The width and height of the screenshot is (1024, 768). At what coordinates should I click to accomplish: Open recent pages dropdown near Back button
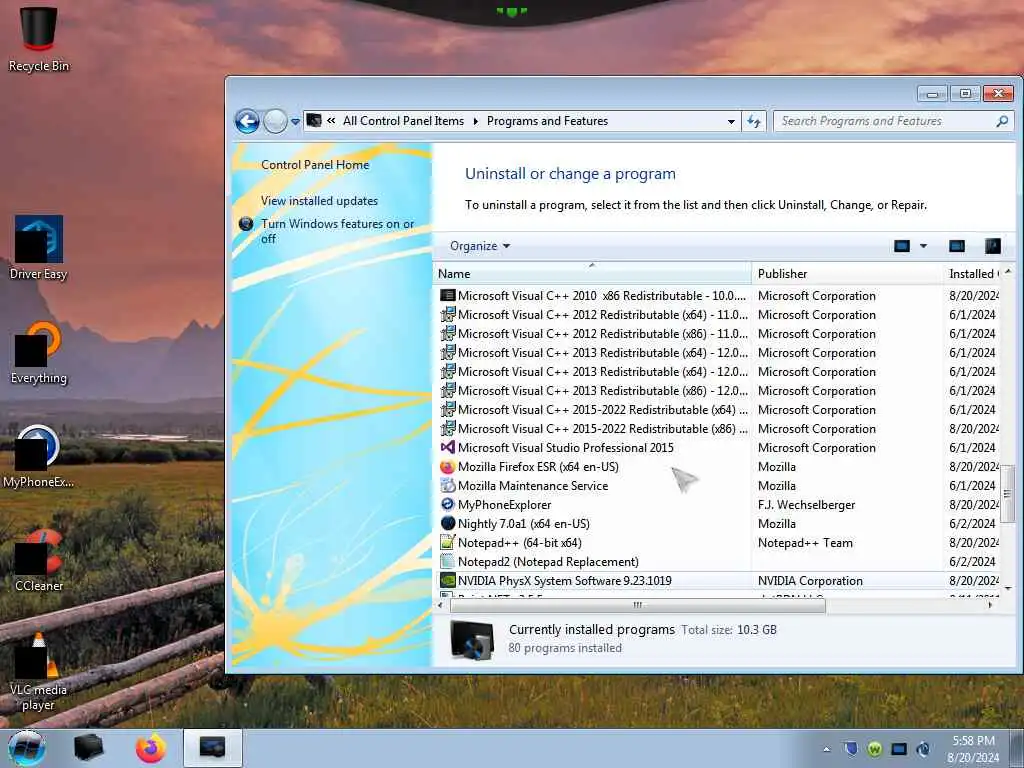295,121
